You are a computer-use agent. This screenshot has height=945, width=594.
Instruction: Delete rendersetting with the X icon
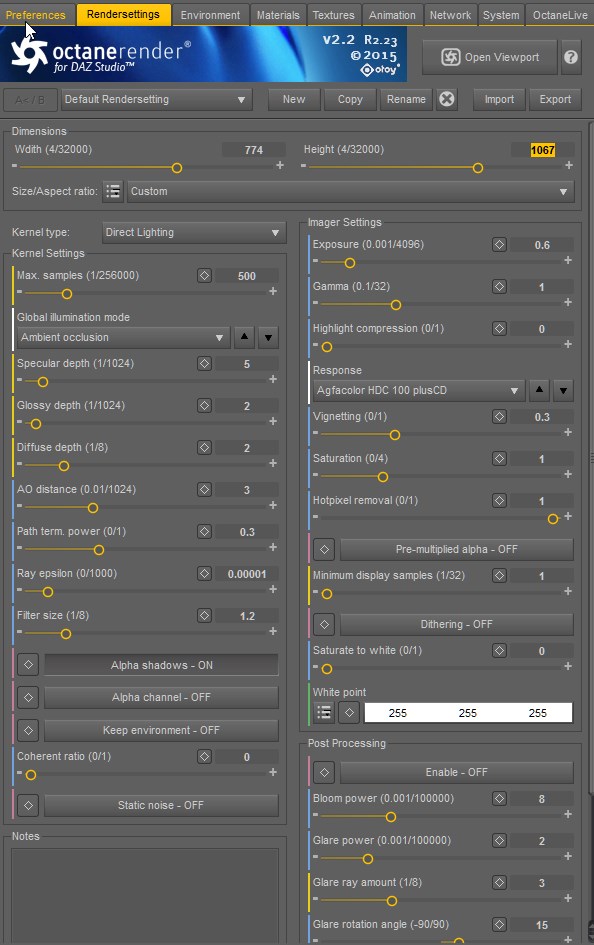(x=446, y=99)
